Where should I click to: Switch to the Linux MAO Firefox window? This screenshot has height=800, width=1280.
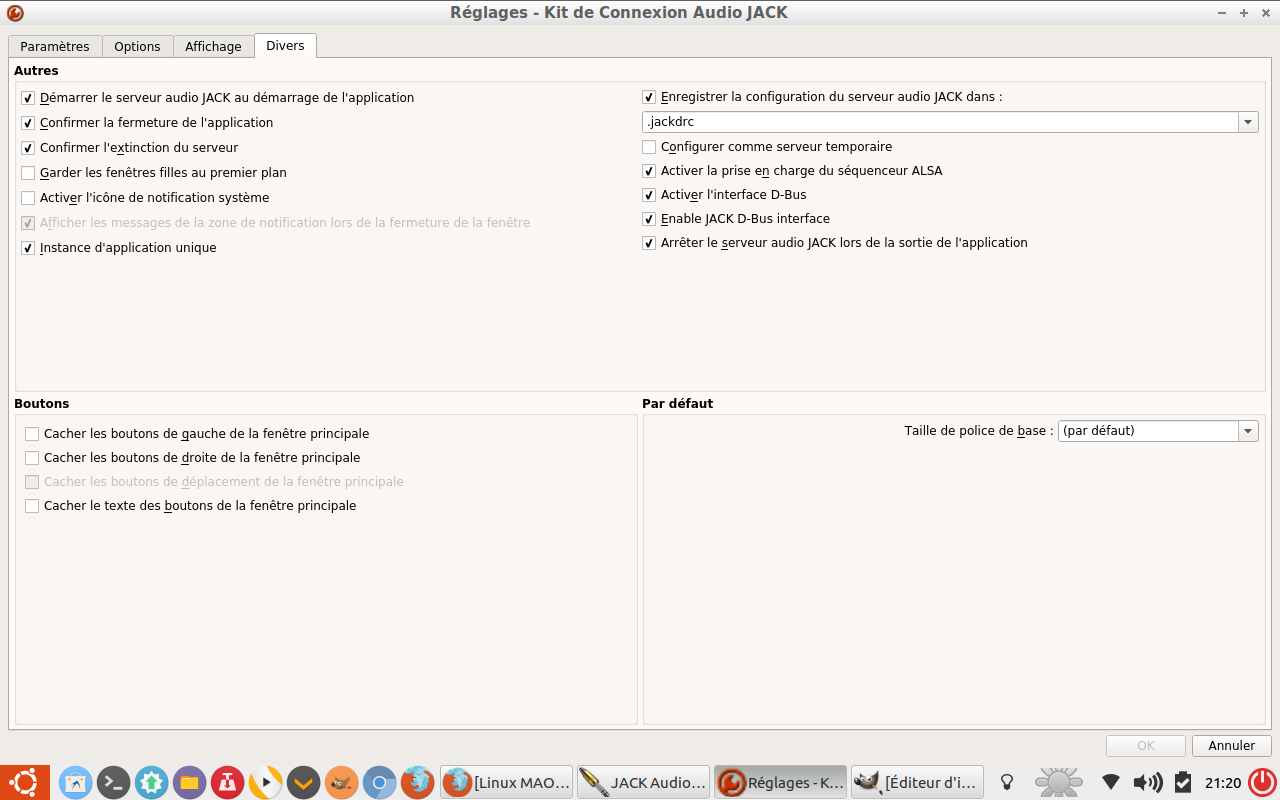(506, 782)
